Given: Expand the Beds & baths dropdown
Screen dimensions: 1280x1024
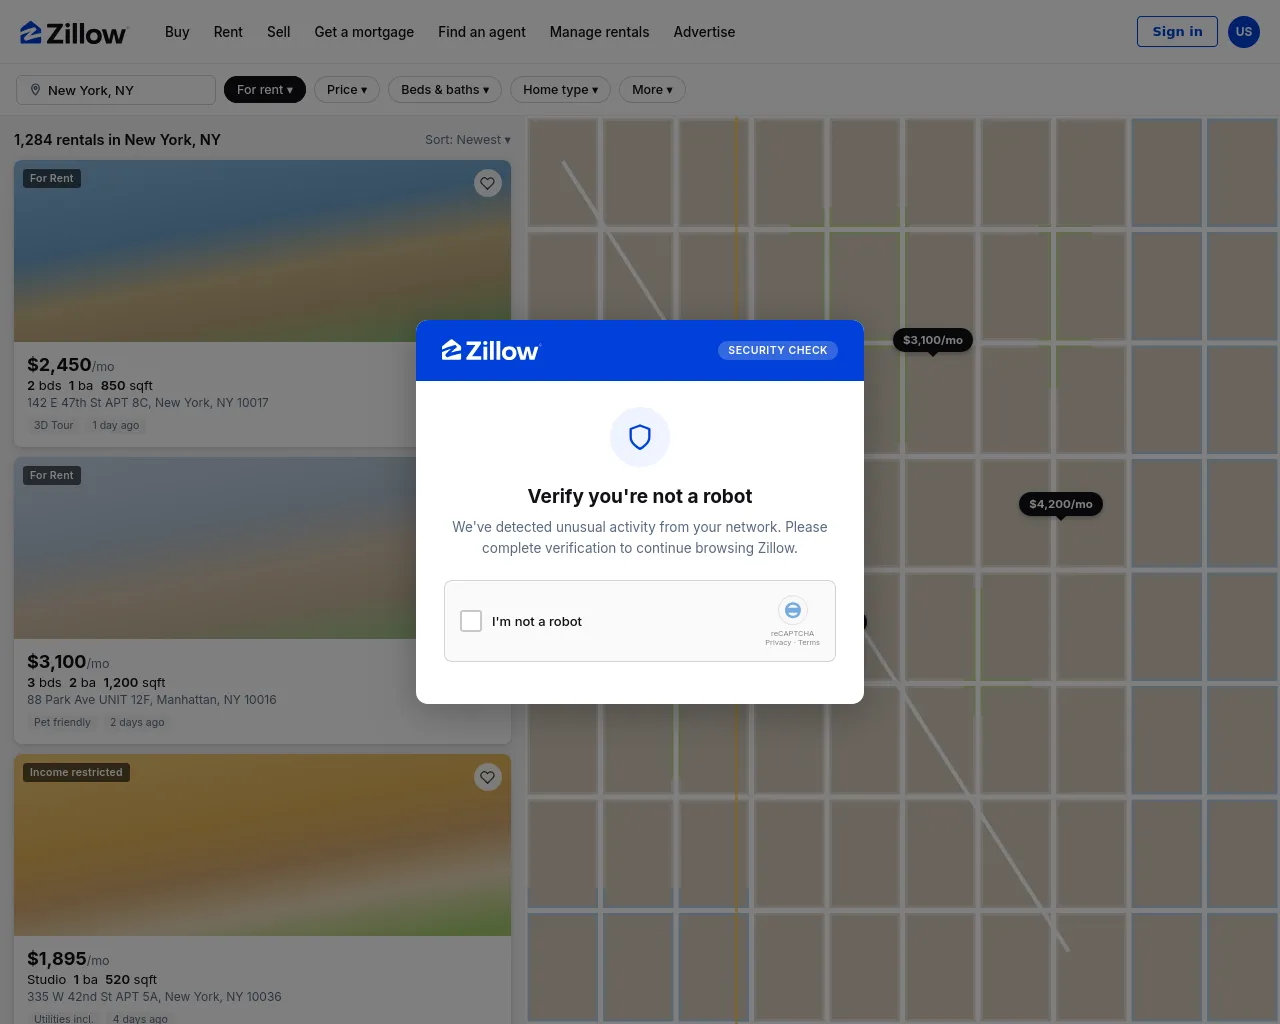Looking at the screenshot, I should click(x=445, y=90).
